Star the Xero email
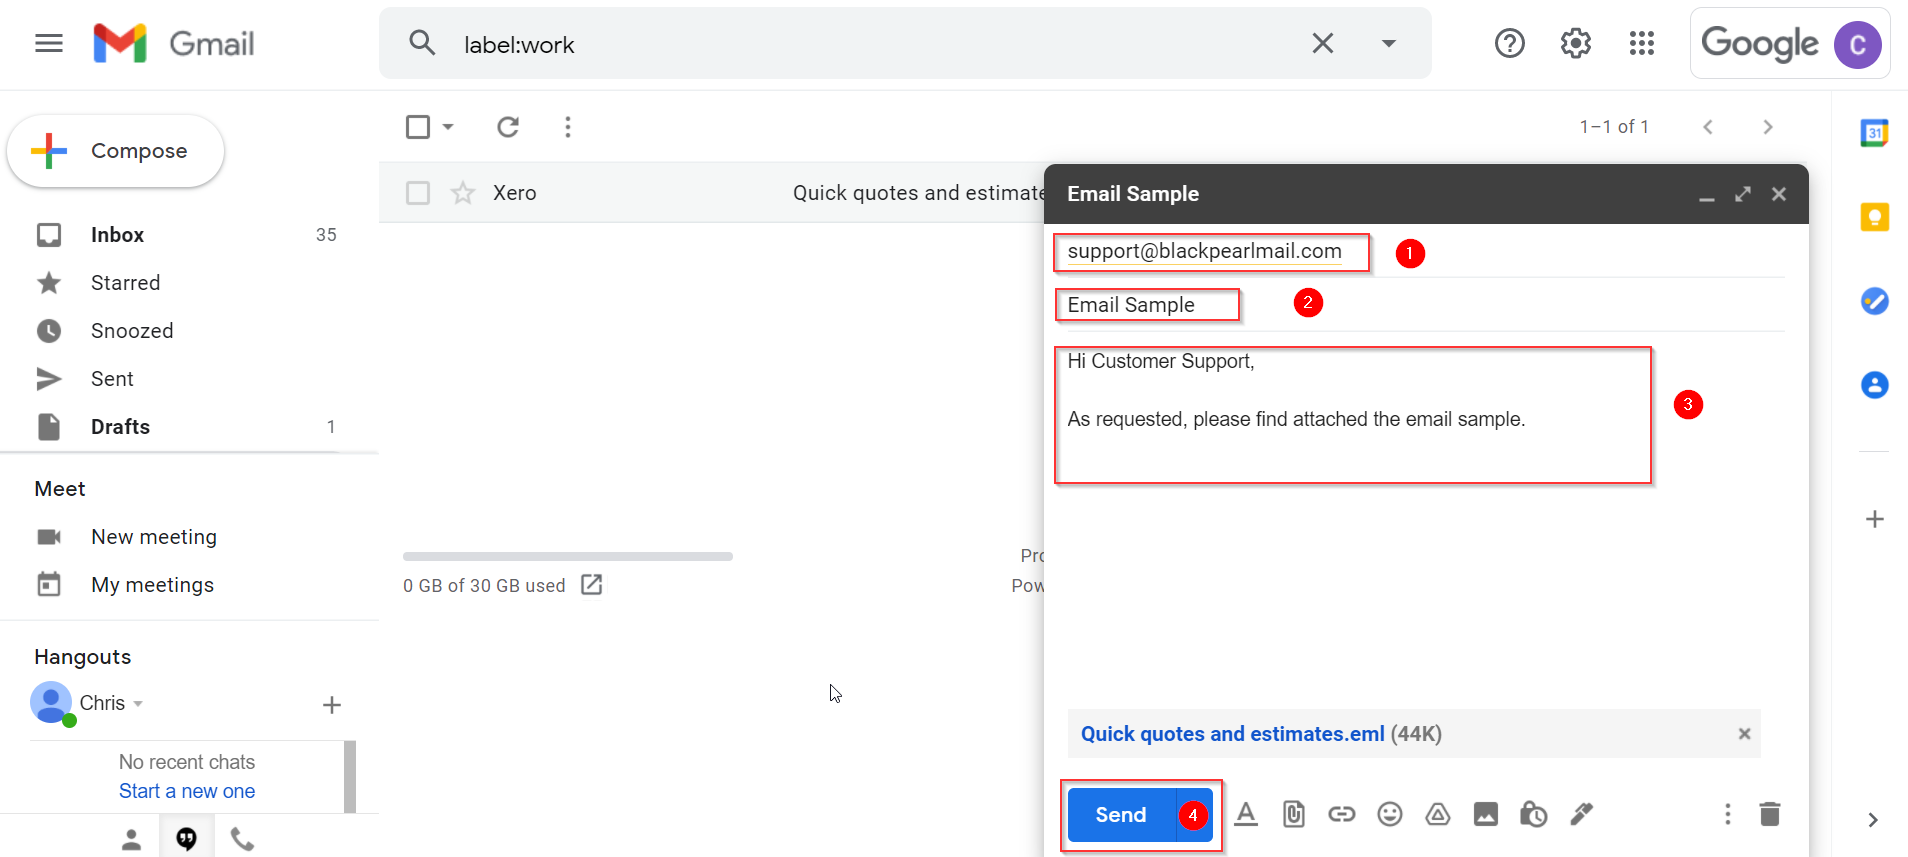 462,193
